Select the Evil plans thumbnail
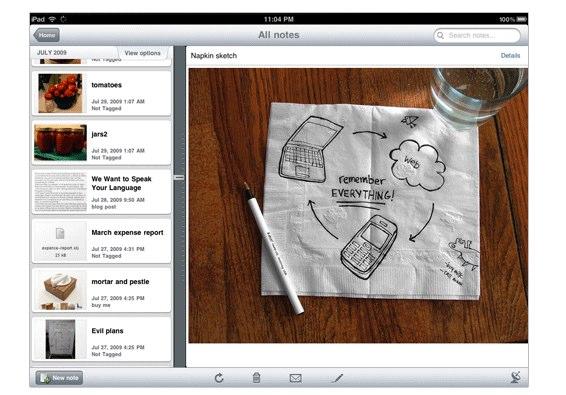 point(60,339)
